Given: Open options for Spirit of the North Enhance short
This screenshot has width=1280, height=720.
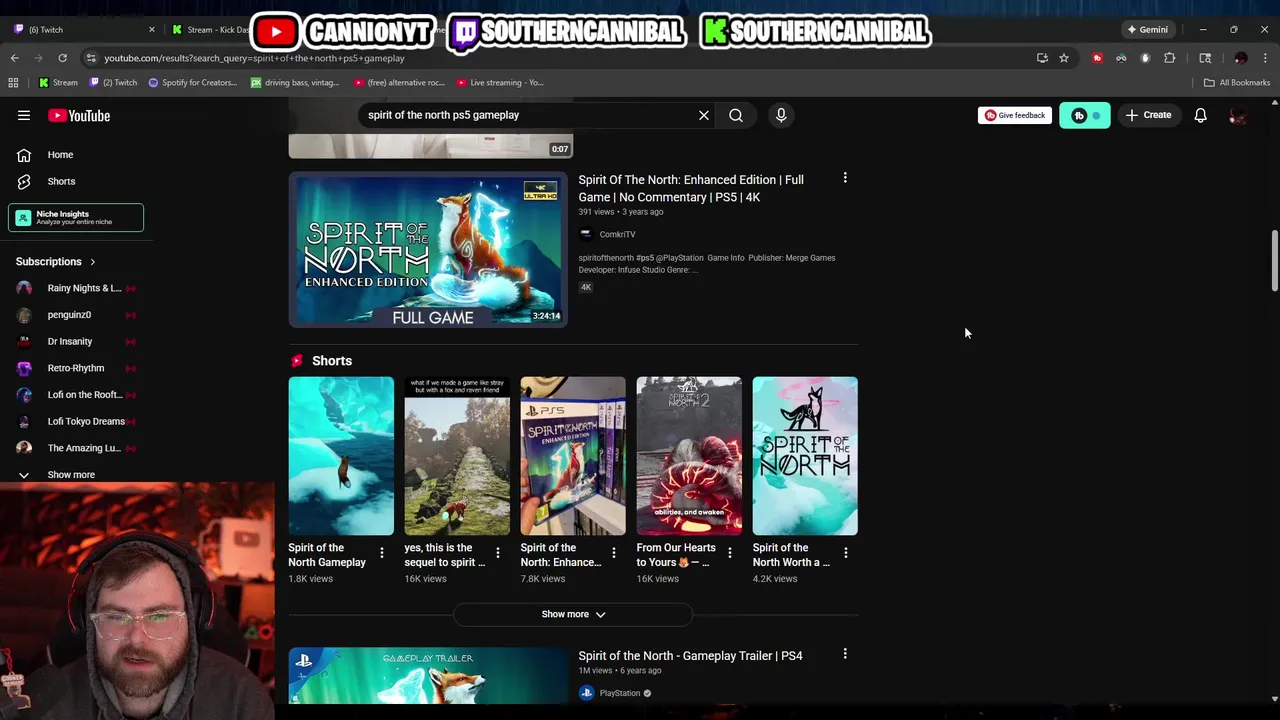Looking at the screenshot, I should coord(614,553).
